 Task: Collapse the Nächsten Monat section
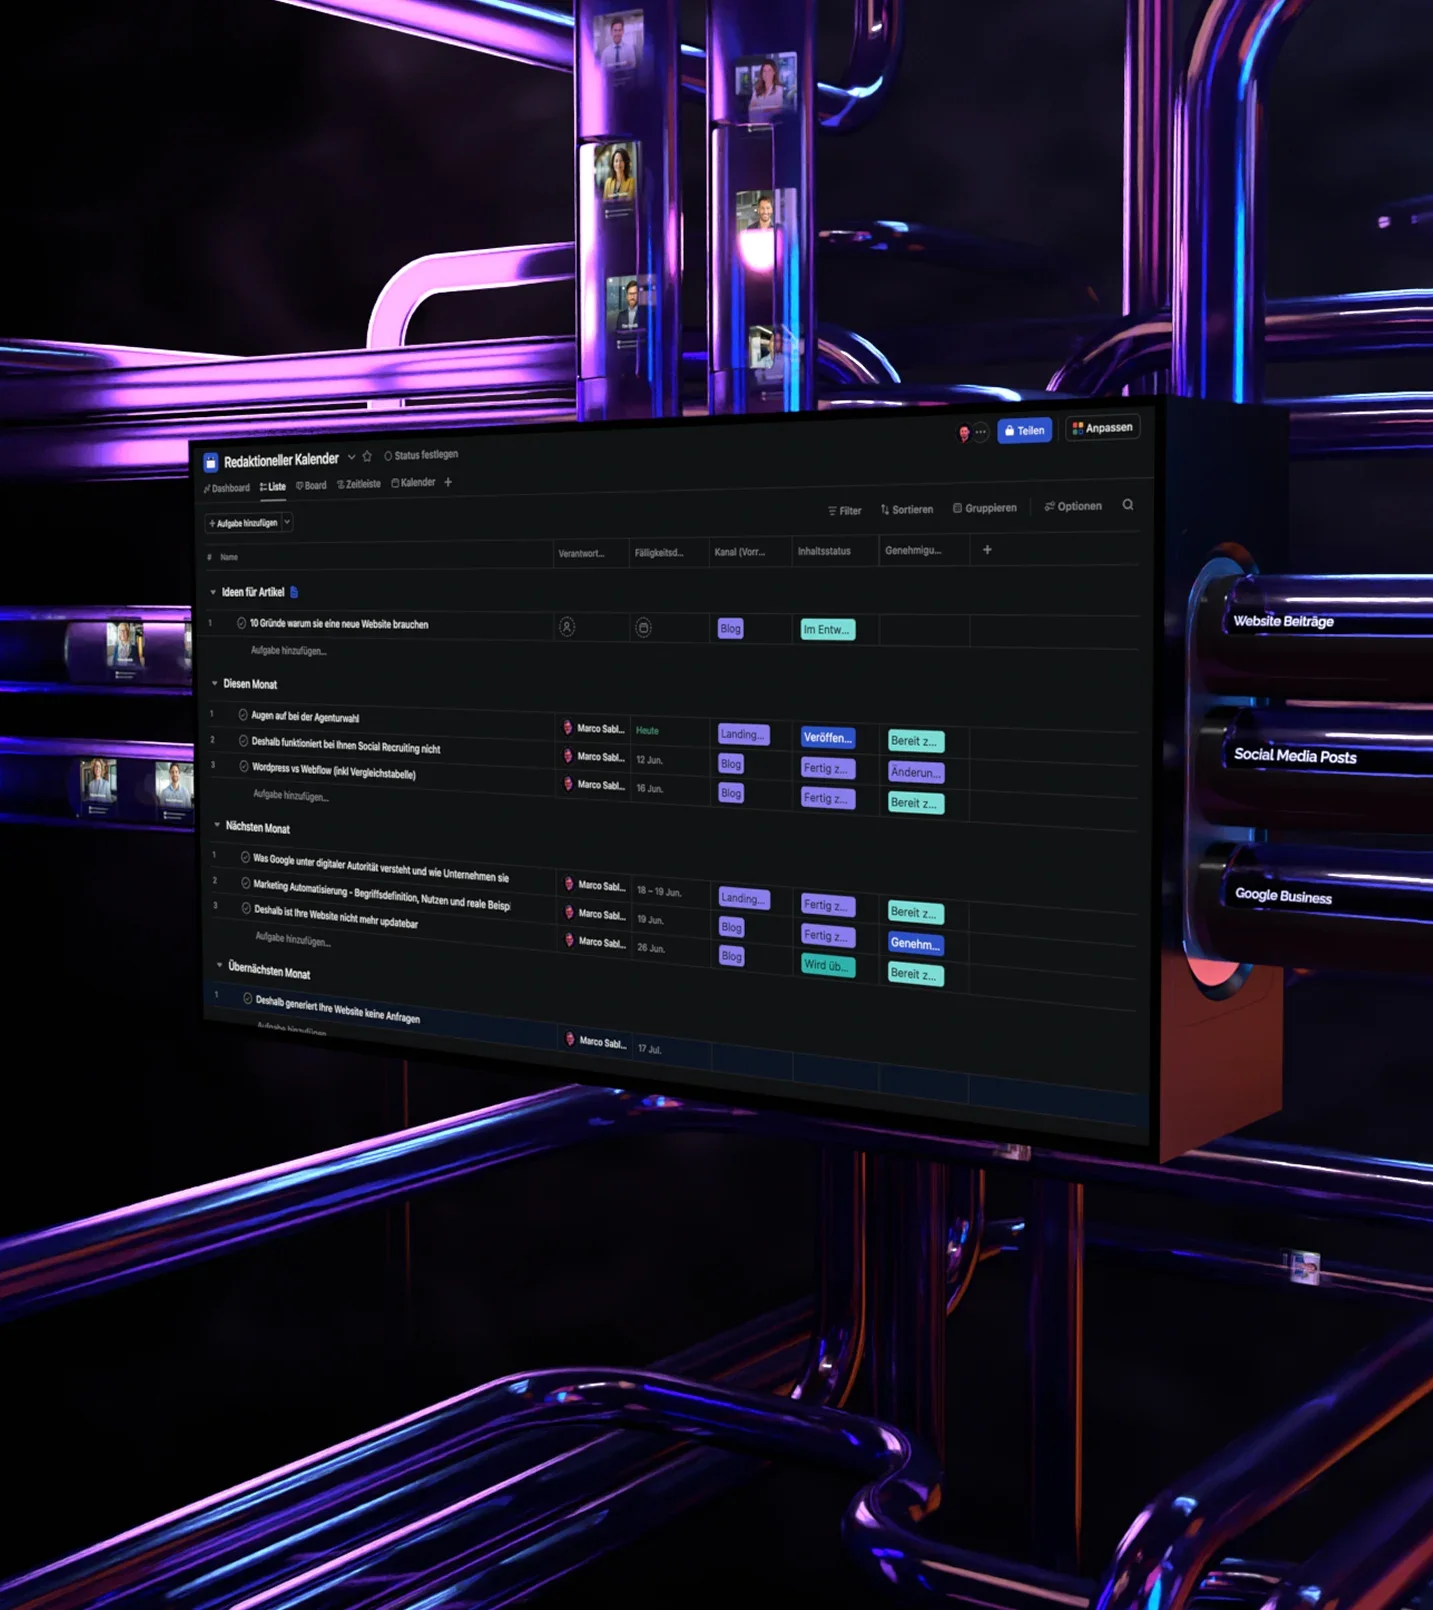(x=217, y=825)
